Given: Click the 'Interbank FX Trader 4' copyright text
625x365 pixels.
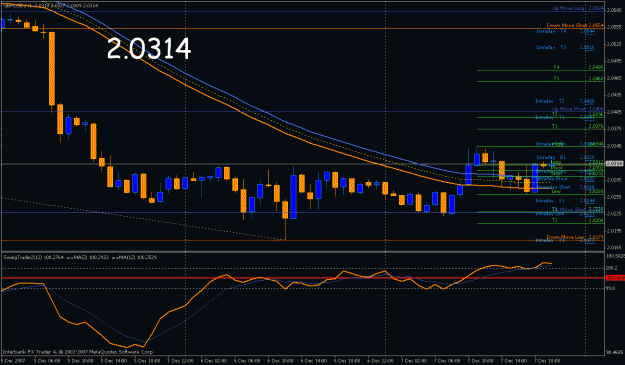Looking at the screenshot, I should coord(78,352).
